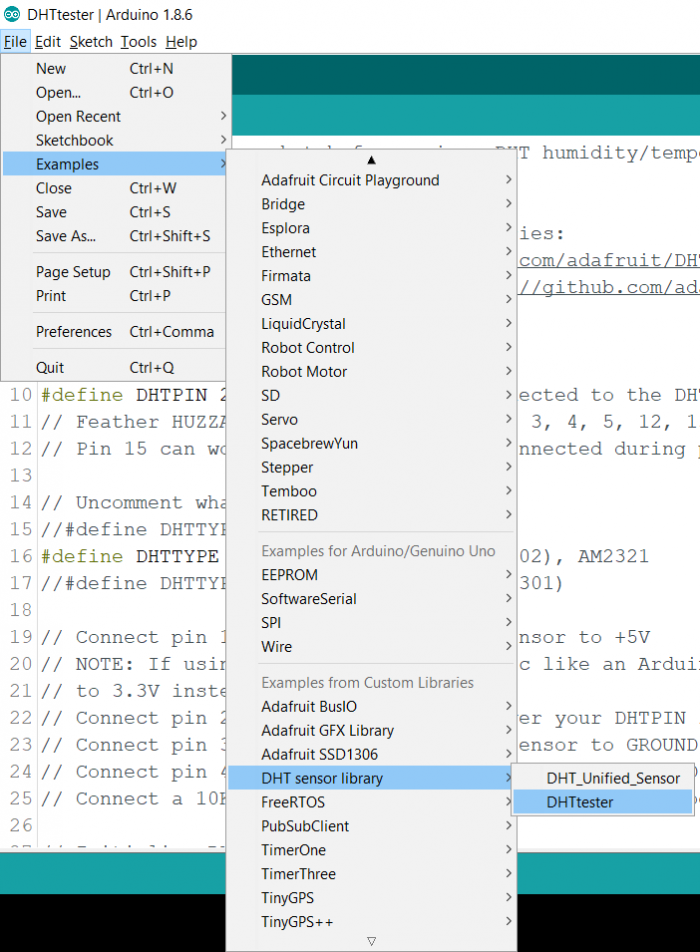The image size is (700, 952).
Task: Open RETIRED examples submenu
Action: click(372, 515)
